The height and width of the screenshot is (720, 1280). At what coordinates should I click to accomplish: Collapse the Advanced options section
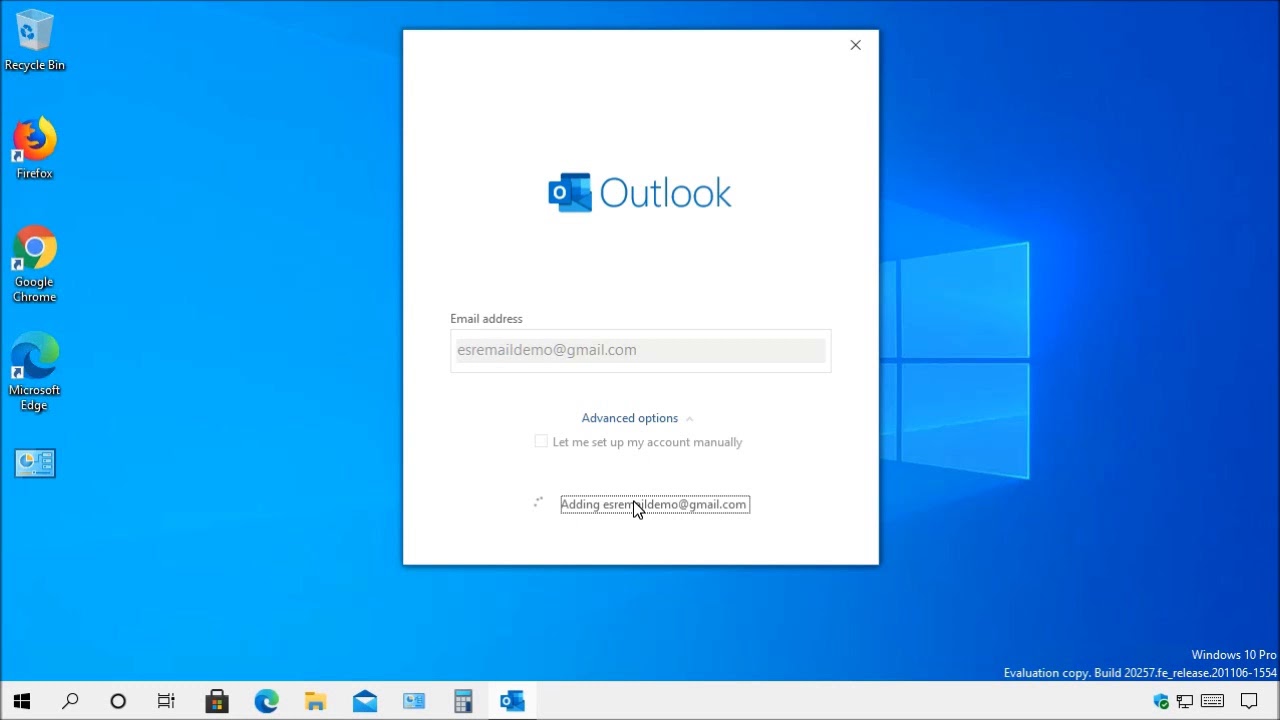click(637, 418)
